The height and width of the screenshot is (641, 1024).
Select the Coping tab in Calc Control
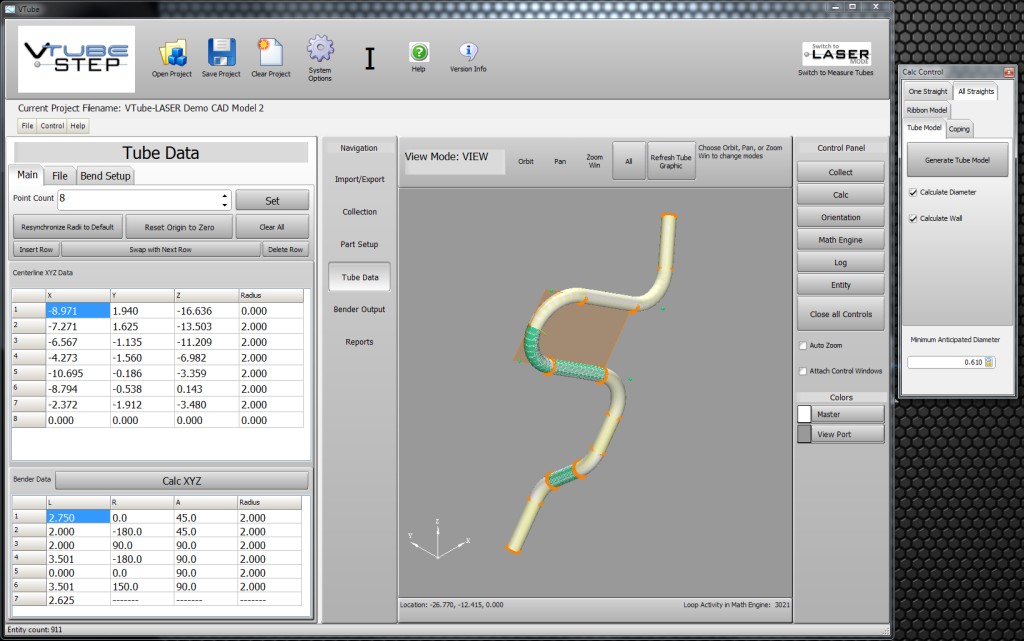pyautogui.click(x=959, y=129)
